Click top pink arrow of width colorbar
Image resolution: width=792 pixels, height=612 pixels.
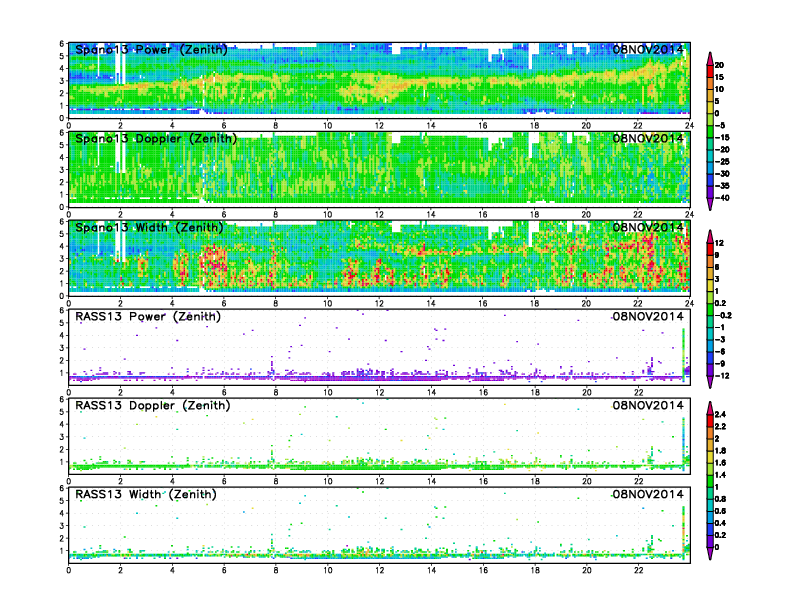(x=710, y=235)
